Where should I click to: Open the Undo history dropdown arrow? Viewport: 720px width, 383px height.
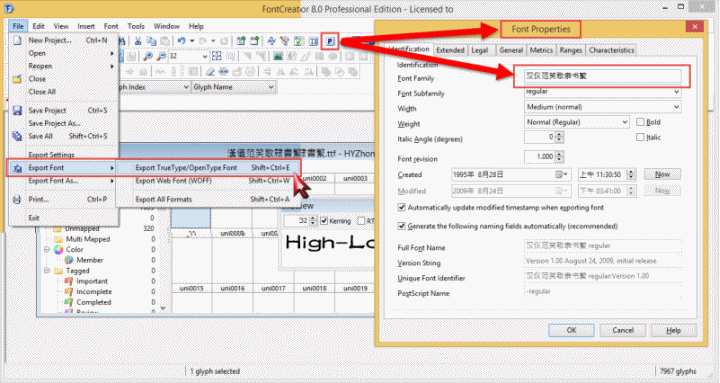(192, 41)
